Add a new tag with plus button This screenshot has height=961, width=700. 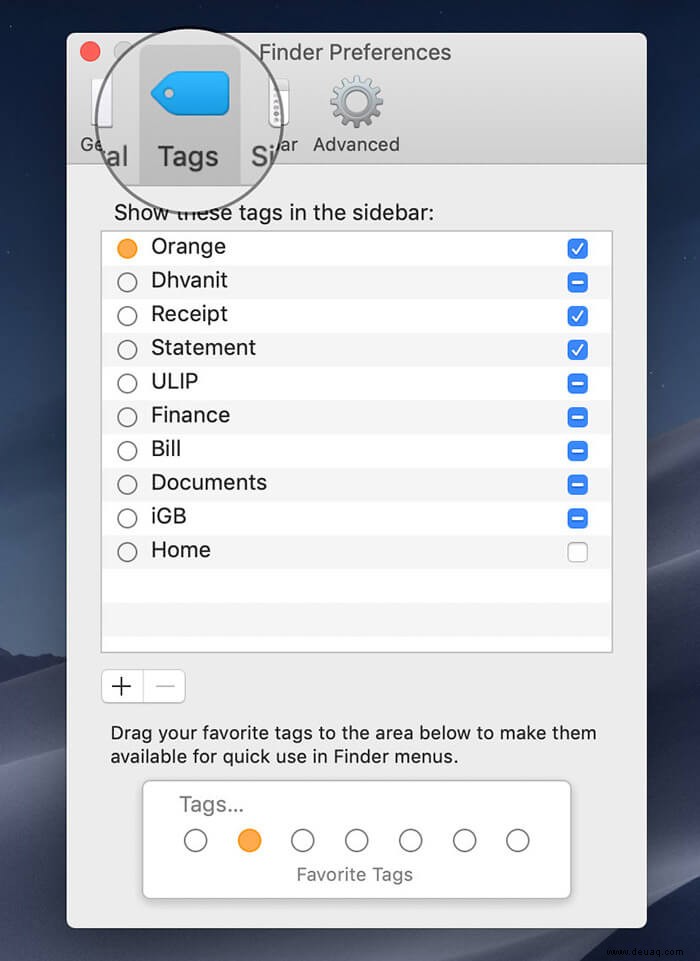click(x=122, y=686)
